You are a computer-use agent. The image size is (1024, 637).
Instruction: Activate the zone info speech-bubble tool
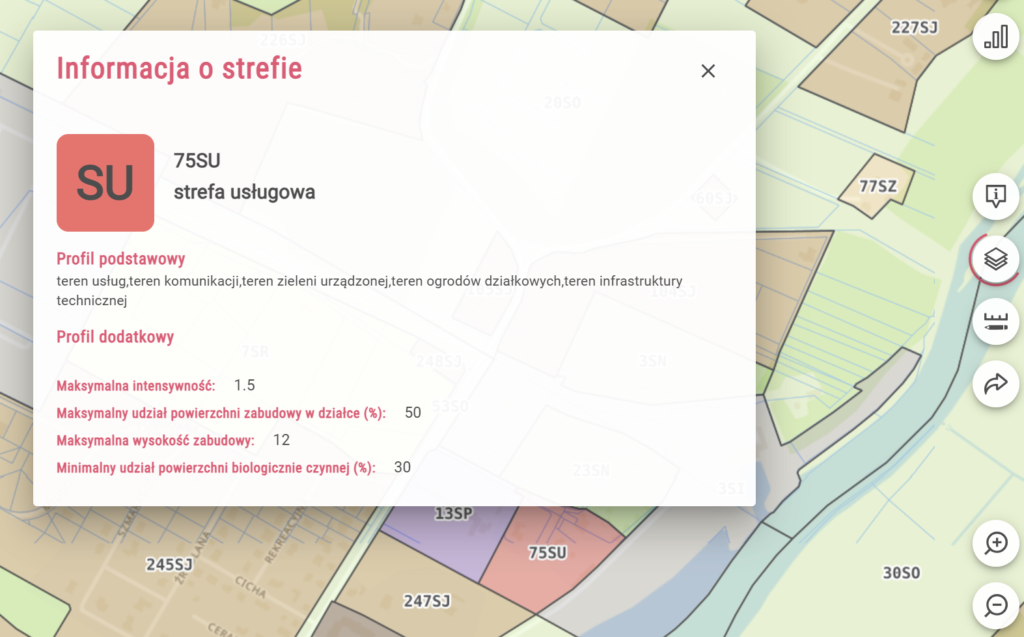pos(995,195)
